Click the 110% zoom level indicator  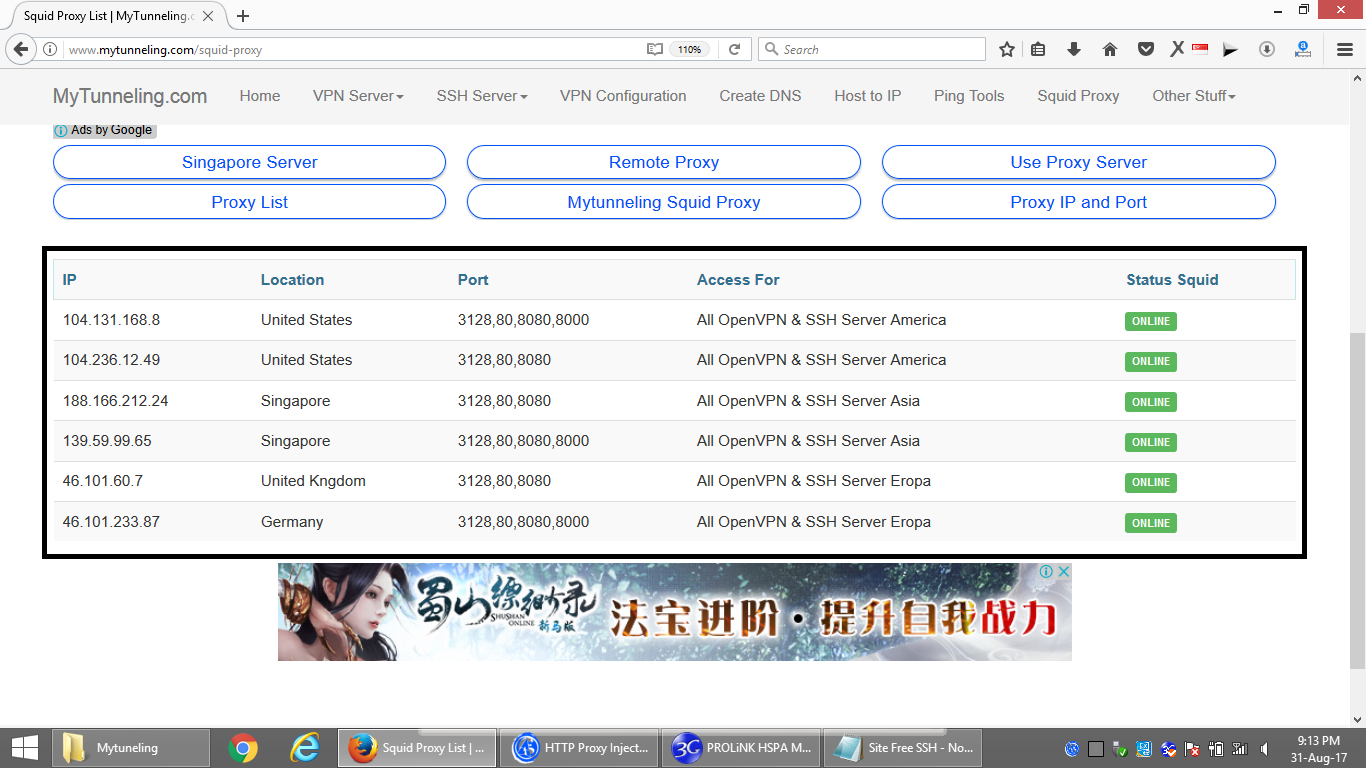pos(689,49)
